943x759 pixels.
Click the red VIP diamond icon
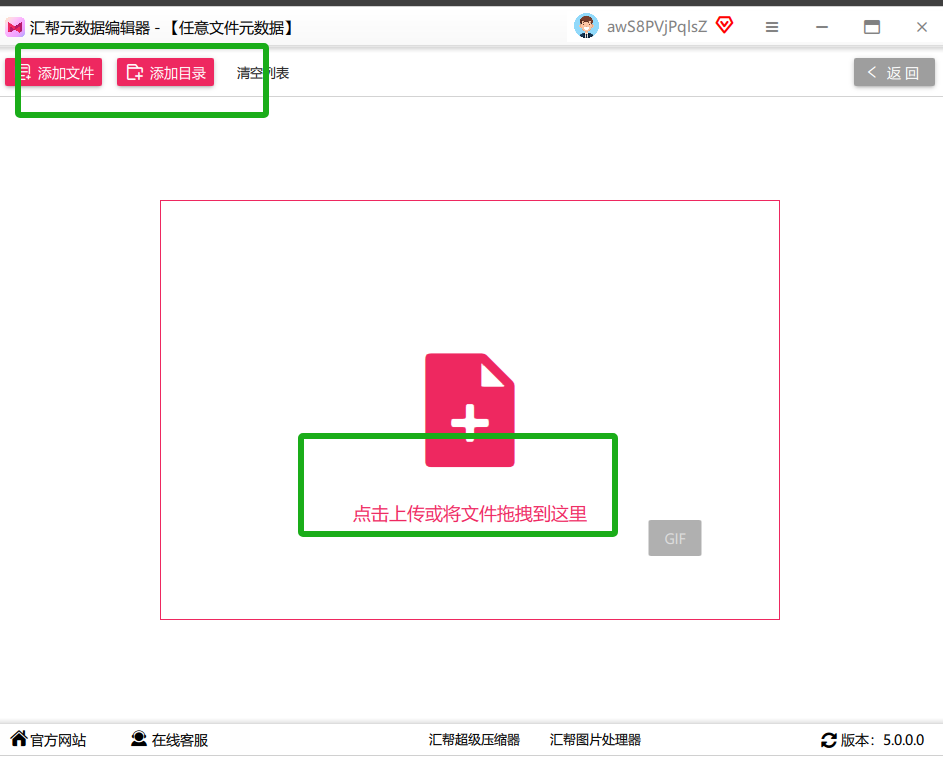coord(725,25)
